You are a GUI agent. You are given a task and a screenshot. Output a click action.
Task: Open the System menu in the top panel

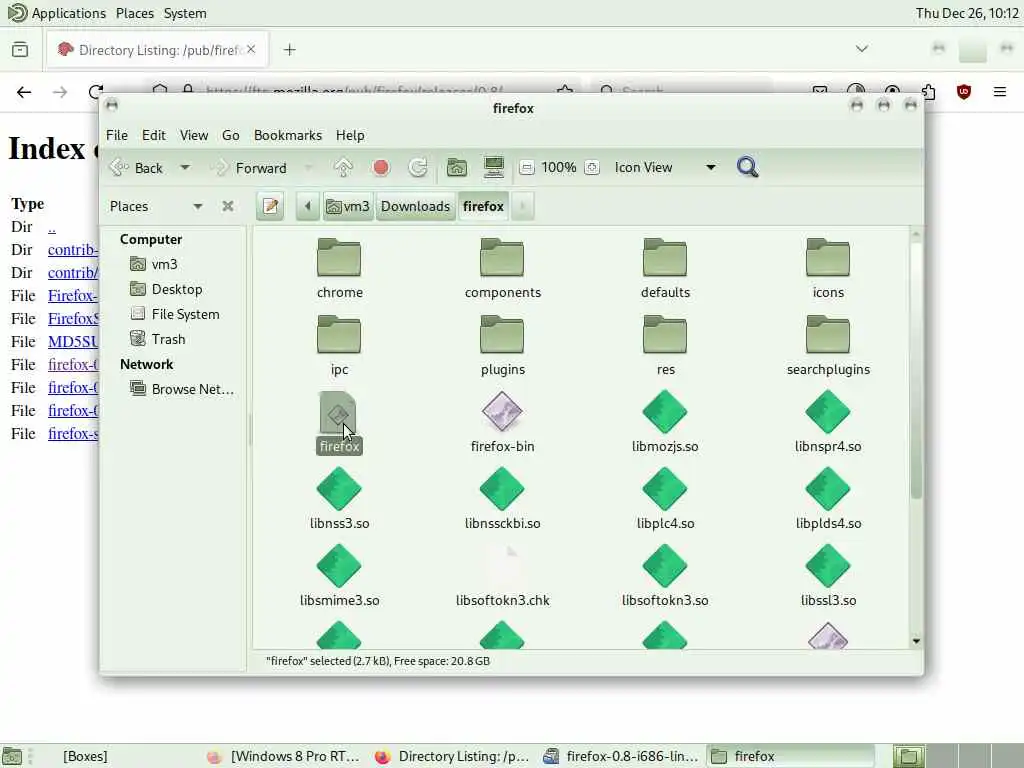tap(185, 13)
